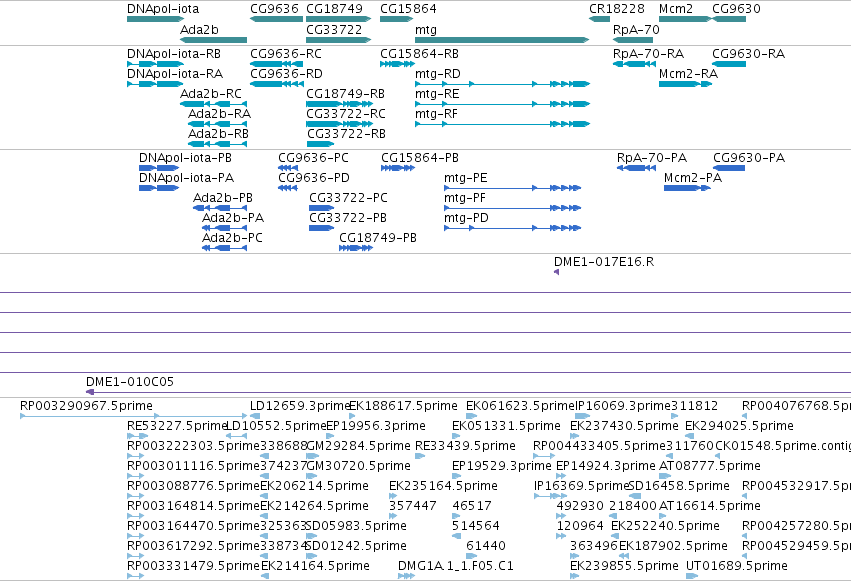Select transcript DNApol-iota-RB label
The image size is (851, 581).
click(174, 54)
